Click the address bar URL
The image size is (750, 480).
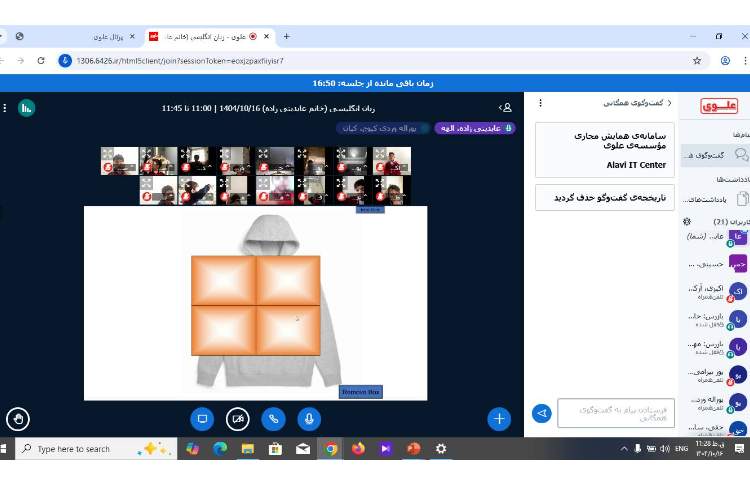(180, 61)
